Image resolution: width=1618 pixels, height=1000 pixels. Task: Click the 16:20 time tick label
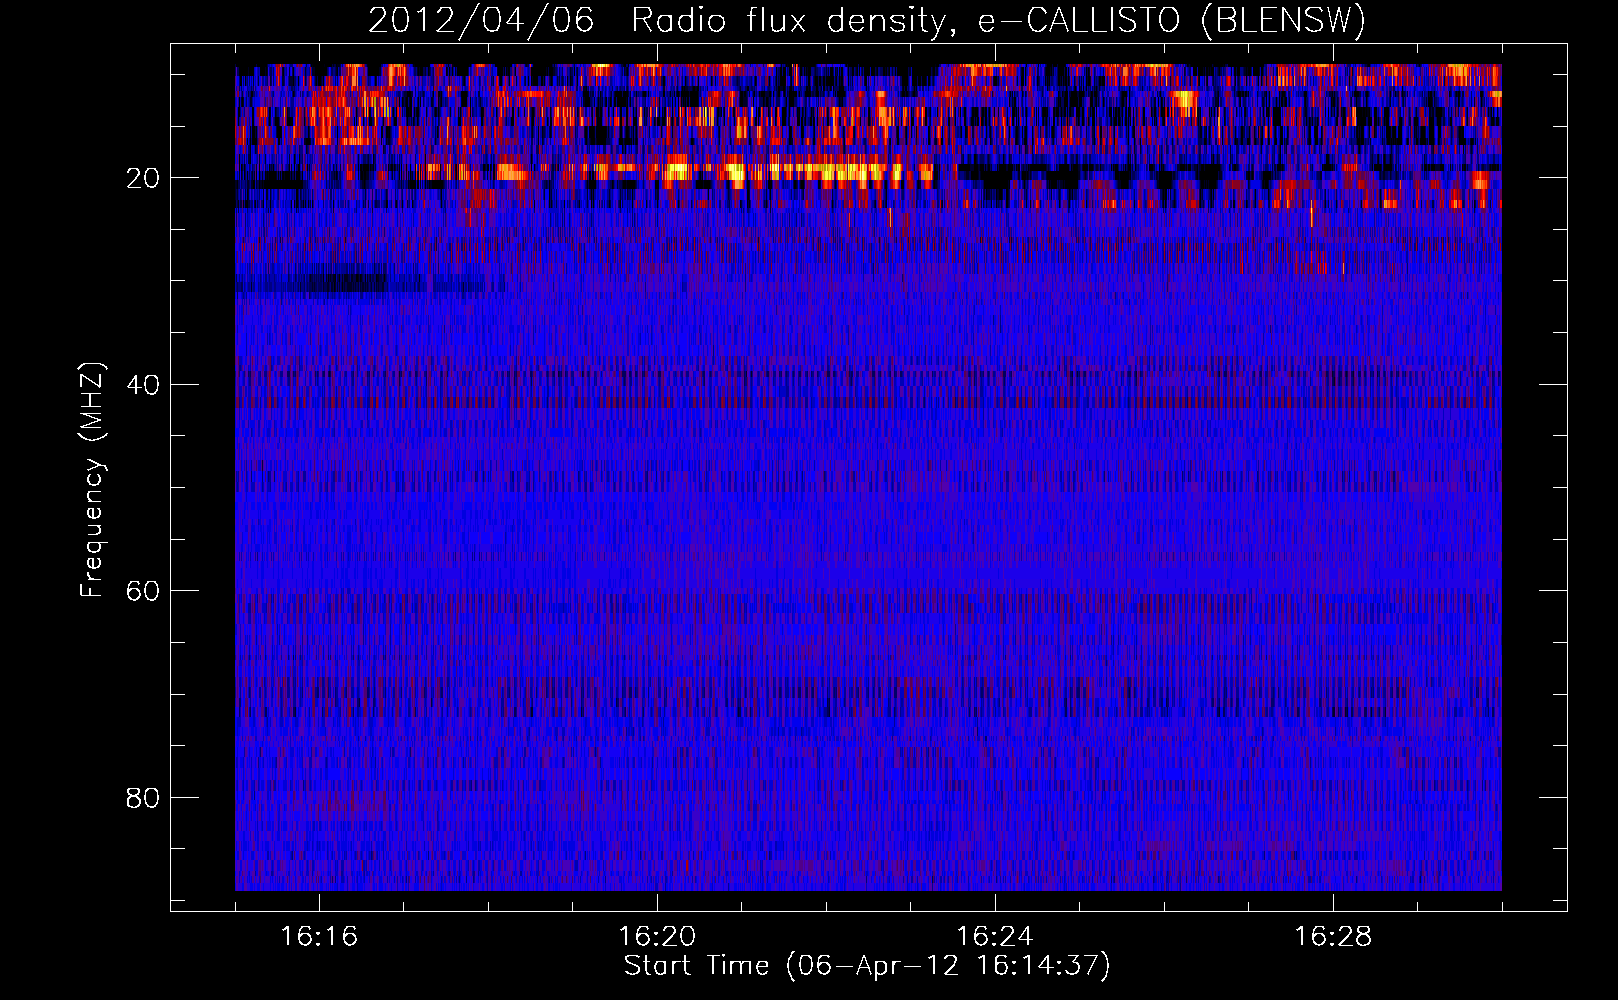[657, 937]
